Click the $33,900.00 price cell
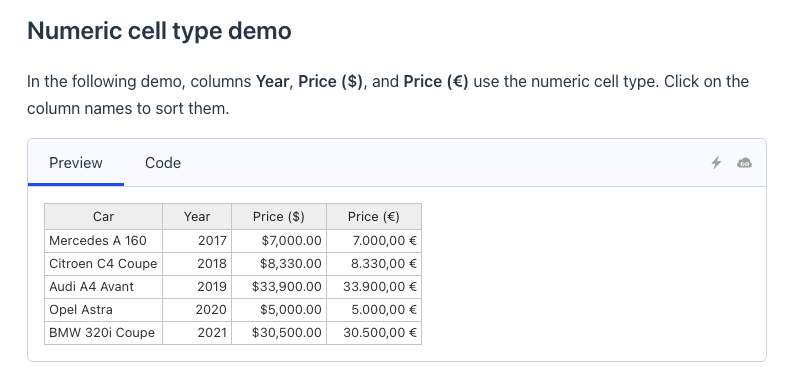 pyautogui.click(x=279, y=287)
